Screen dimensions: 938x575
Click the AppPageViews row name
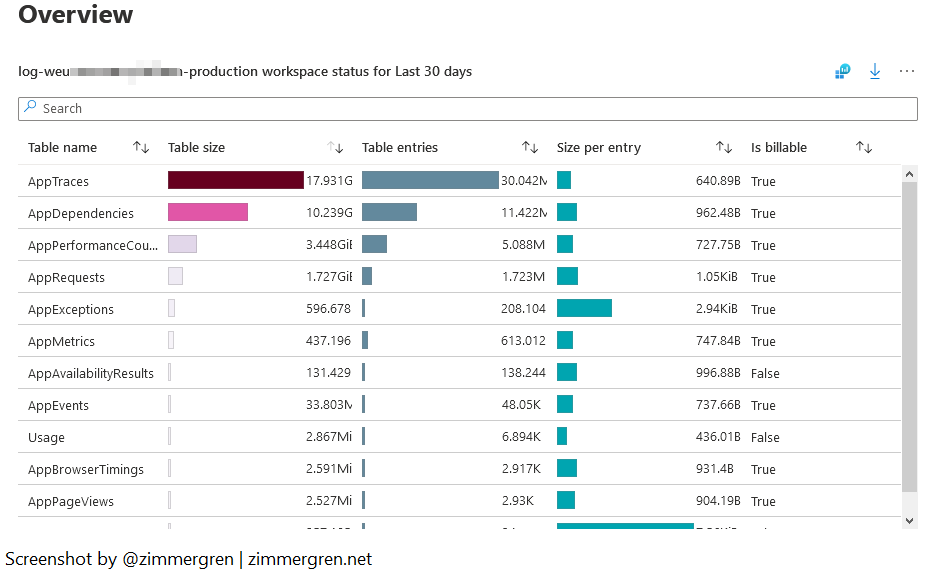(70, 502)
